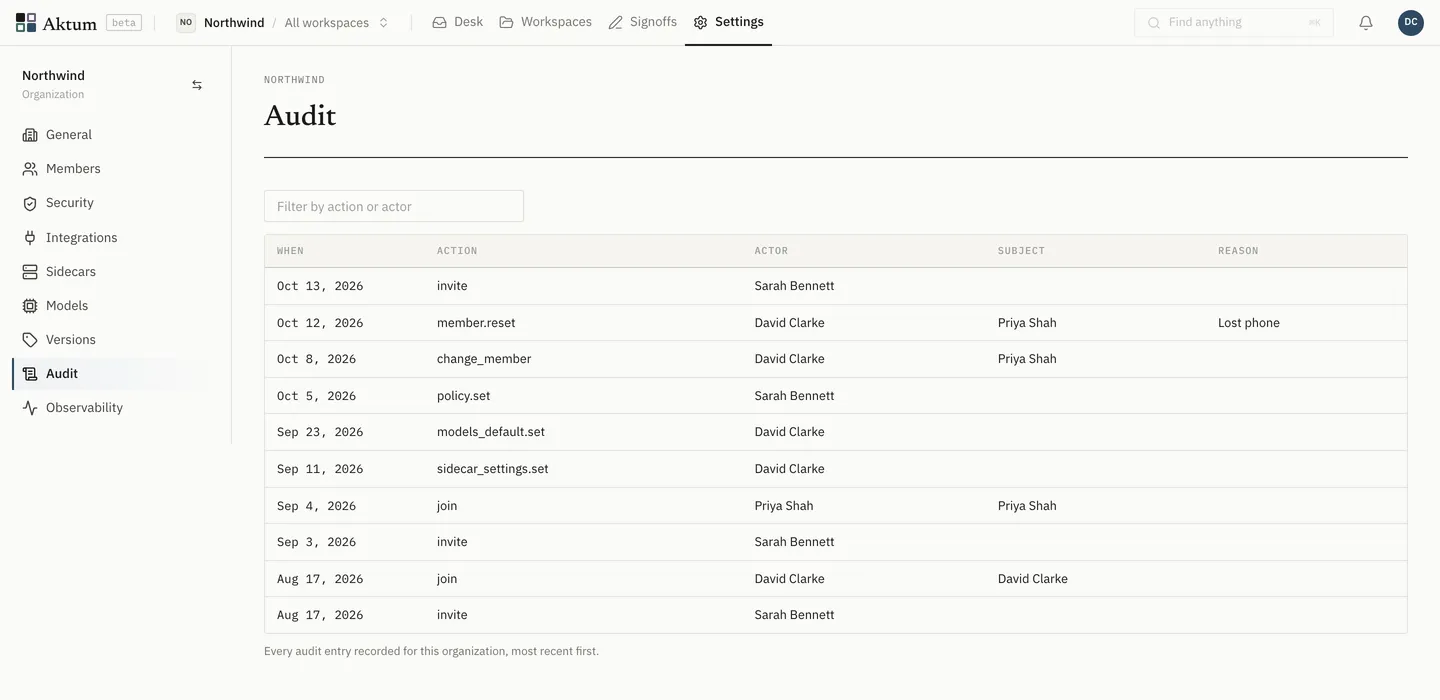Screen dimensions: 1440x700
Task: Click the sidecar_settings.set action cell
Action: (492, 469)
